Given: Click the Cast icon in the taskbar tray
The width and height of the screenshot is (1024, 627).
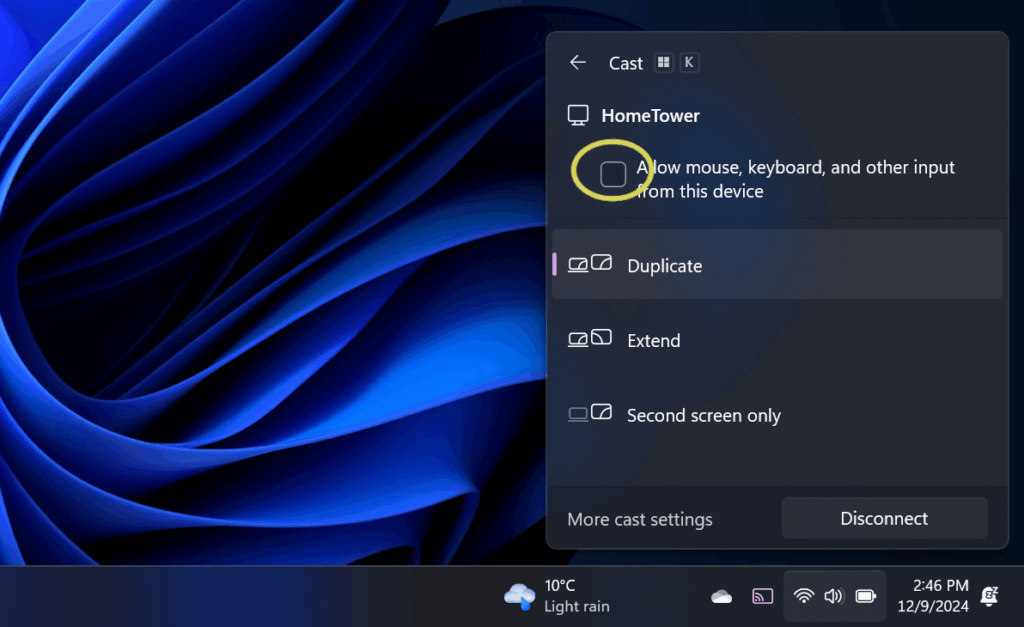Looking at the screenshot, I should click(763, 597).
